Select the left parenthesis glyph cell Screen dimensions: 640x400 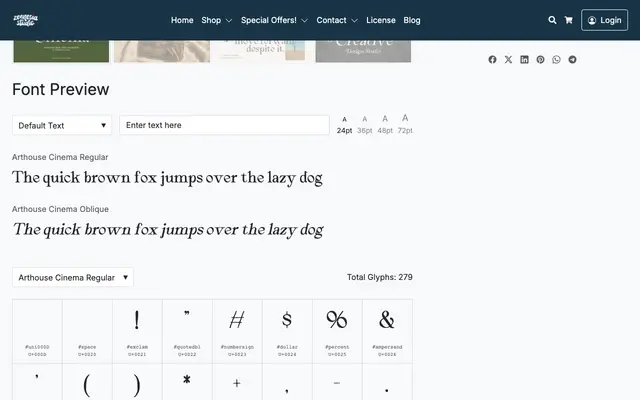click(87, 382)
